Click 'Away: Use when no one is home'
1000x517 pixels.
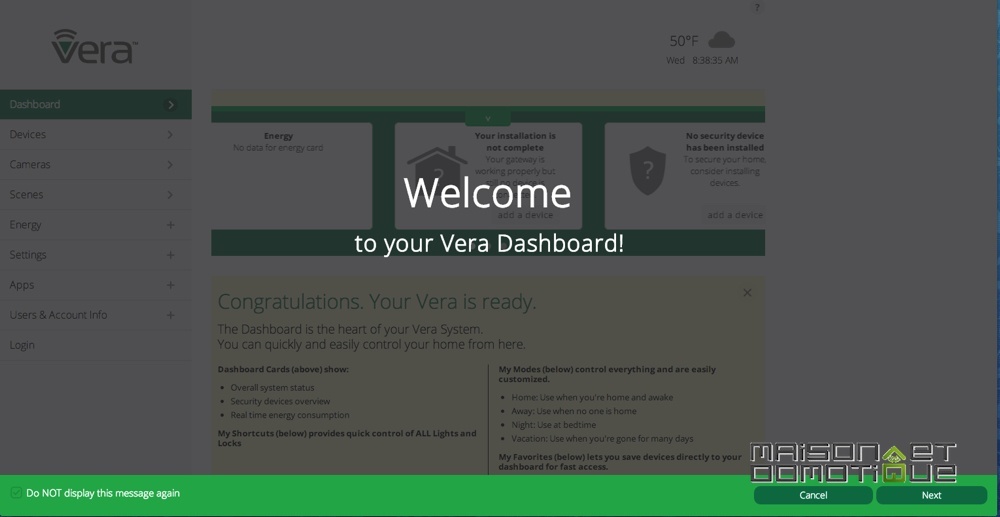coord(573,411)
